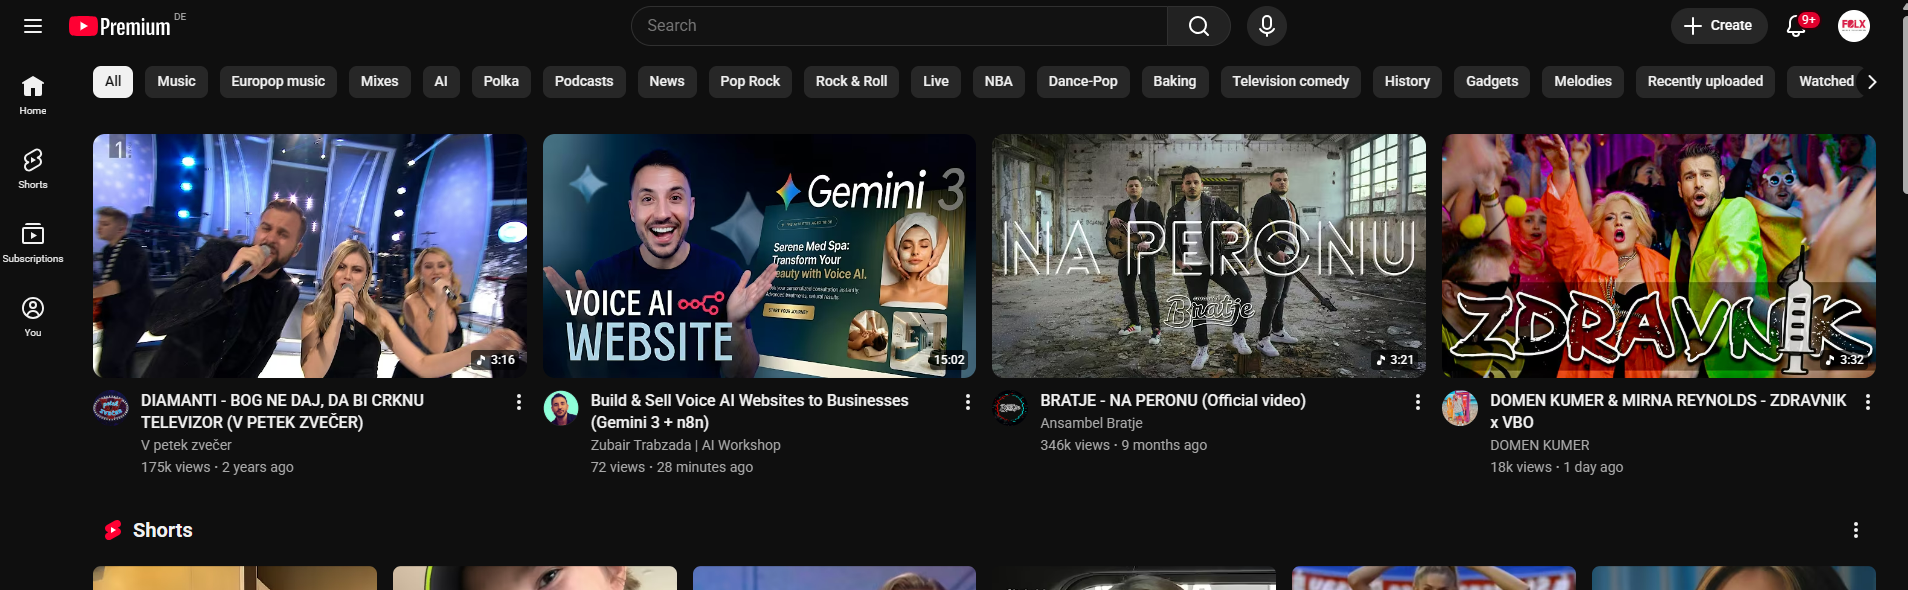Open the You page in sidebar
1908x590 pixels.
[x=33, y=318]
